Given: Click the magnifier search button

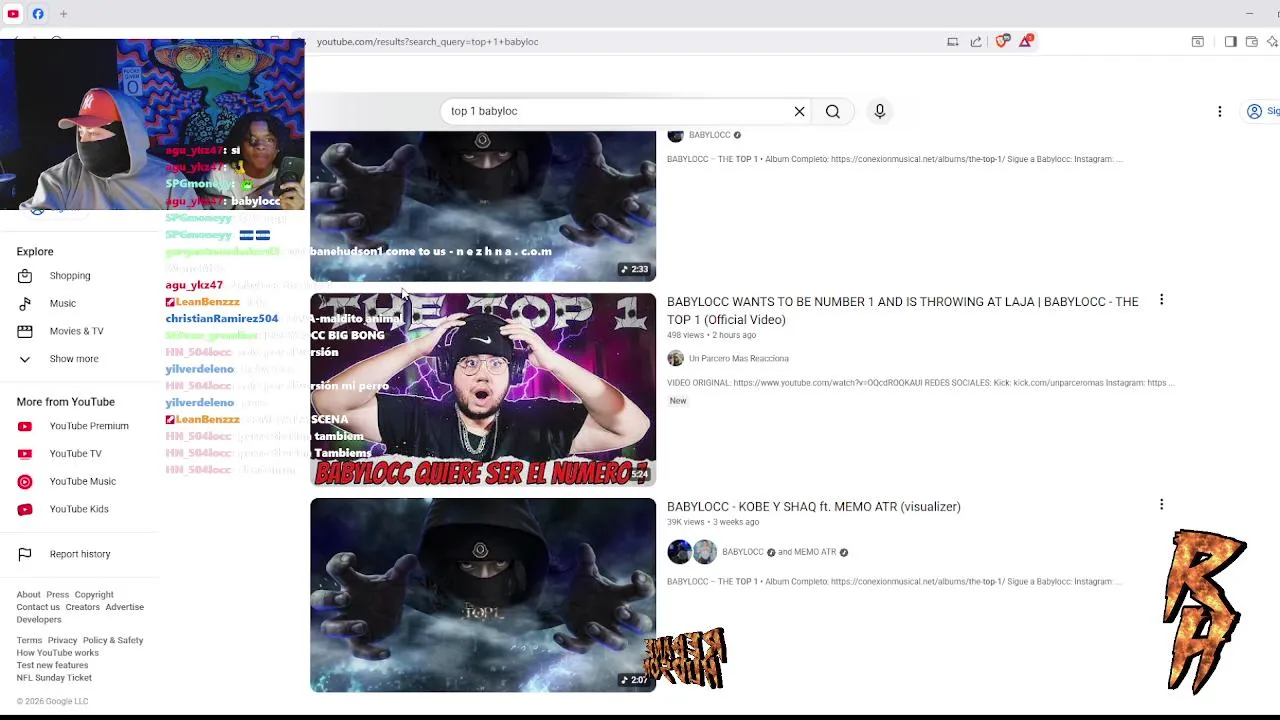Looking at the screenshot, I should pos(833,111).
